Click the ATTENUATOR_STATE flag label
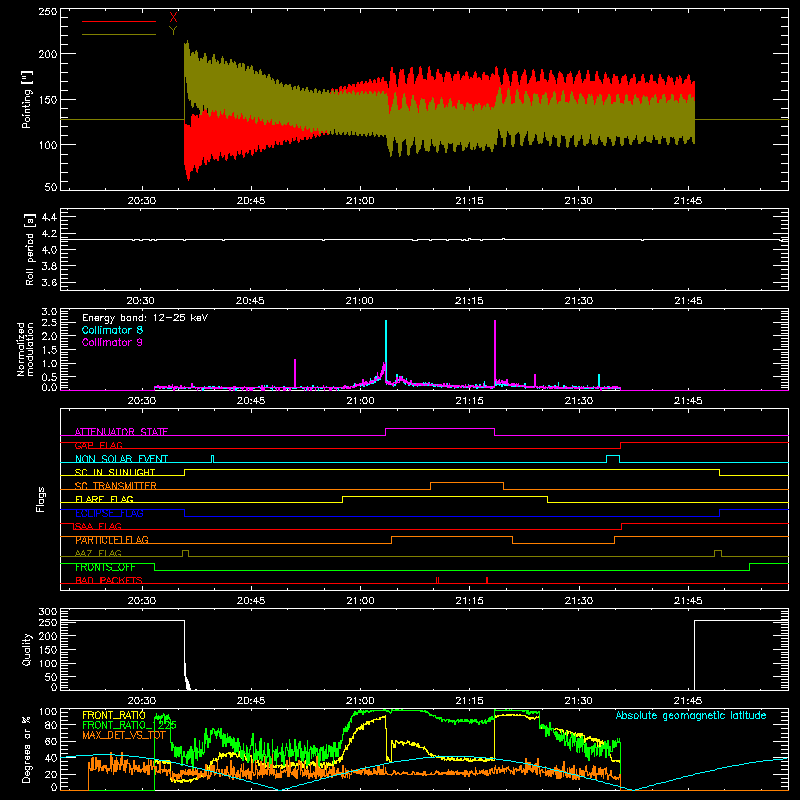 tap(121, 432)
